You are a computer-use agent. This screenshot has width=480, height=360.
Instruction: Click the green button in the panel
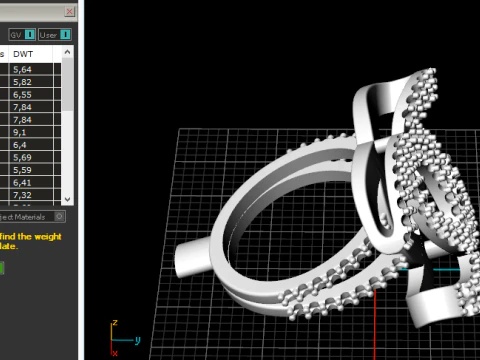point(1,268)
